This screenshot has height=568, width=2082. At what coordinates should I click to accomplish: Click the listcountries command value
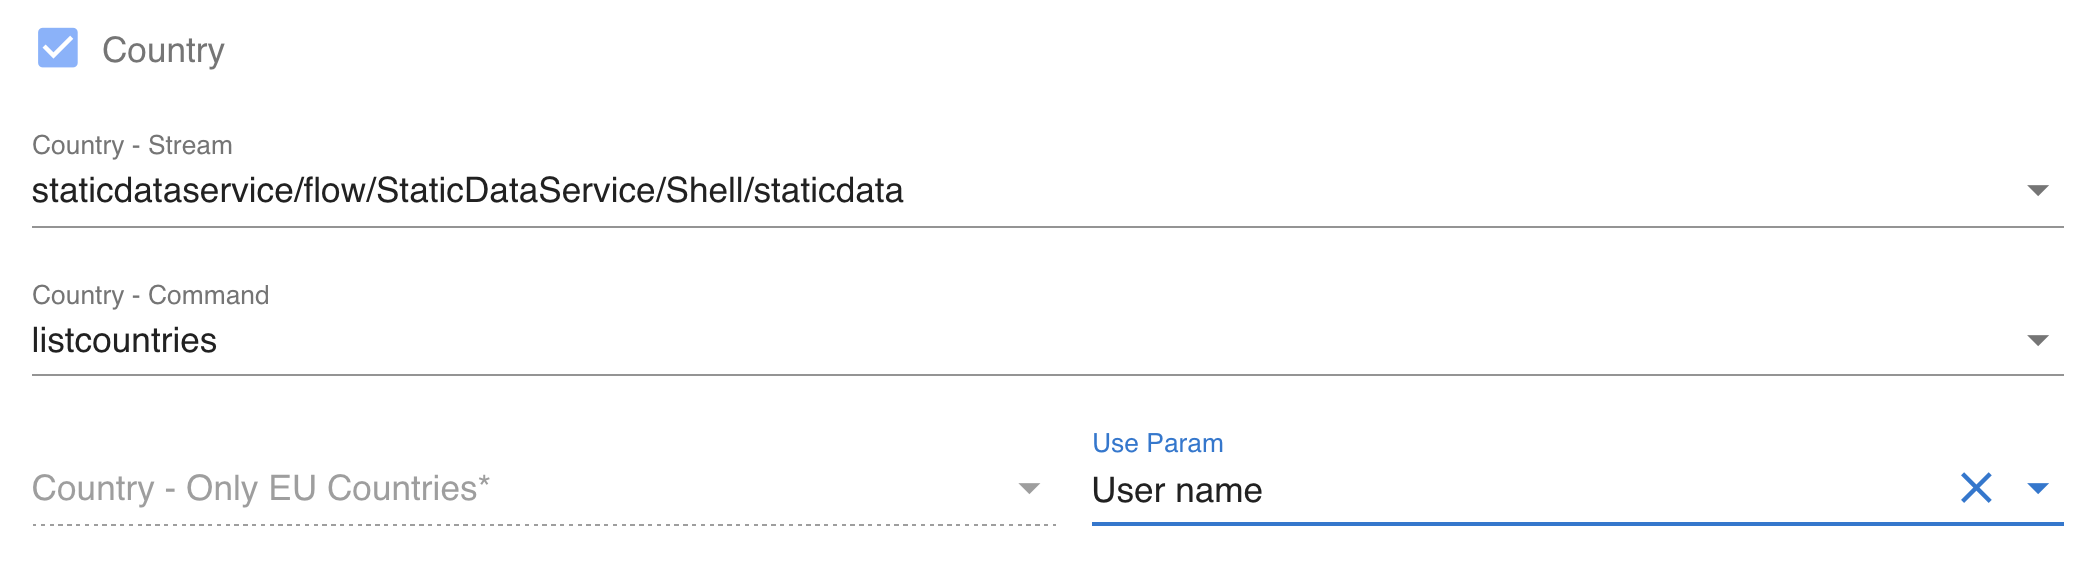pyautogui.click(x=124, y=340)
